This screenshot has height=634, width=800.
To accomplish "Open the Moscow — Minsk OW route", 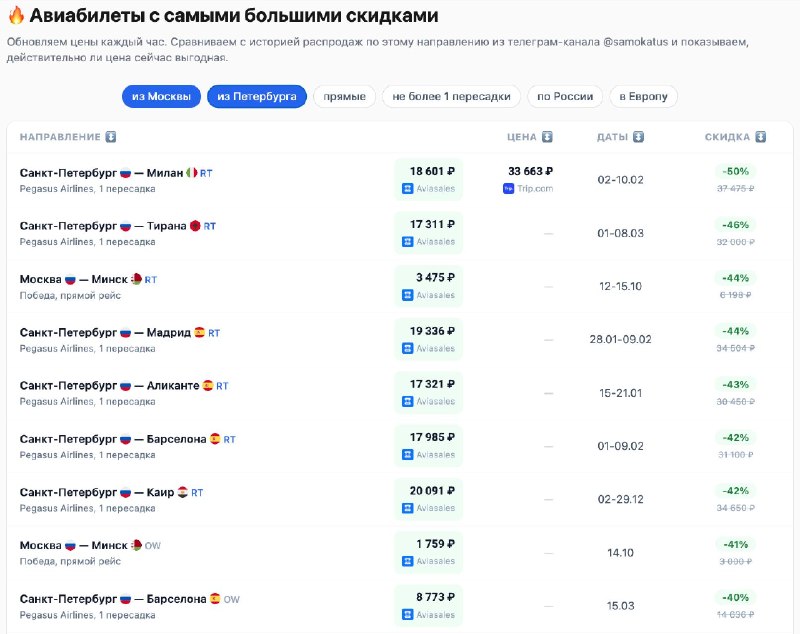I will coord(90,545).
